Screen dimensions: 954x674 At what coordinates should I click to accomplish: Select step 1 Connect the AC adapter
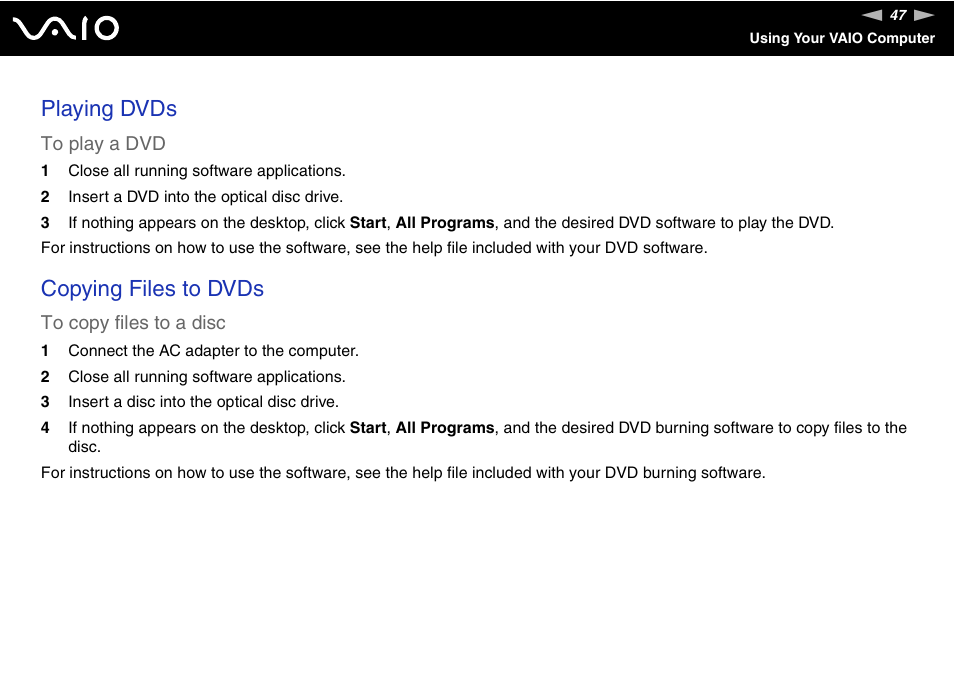tap(213, 351)
